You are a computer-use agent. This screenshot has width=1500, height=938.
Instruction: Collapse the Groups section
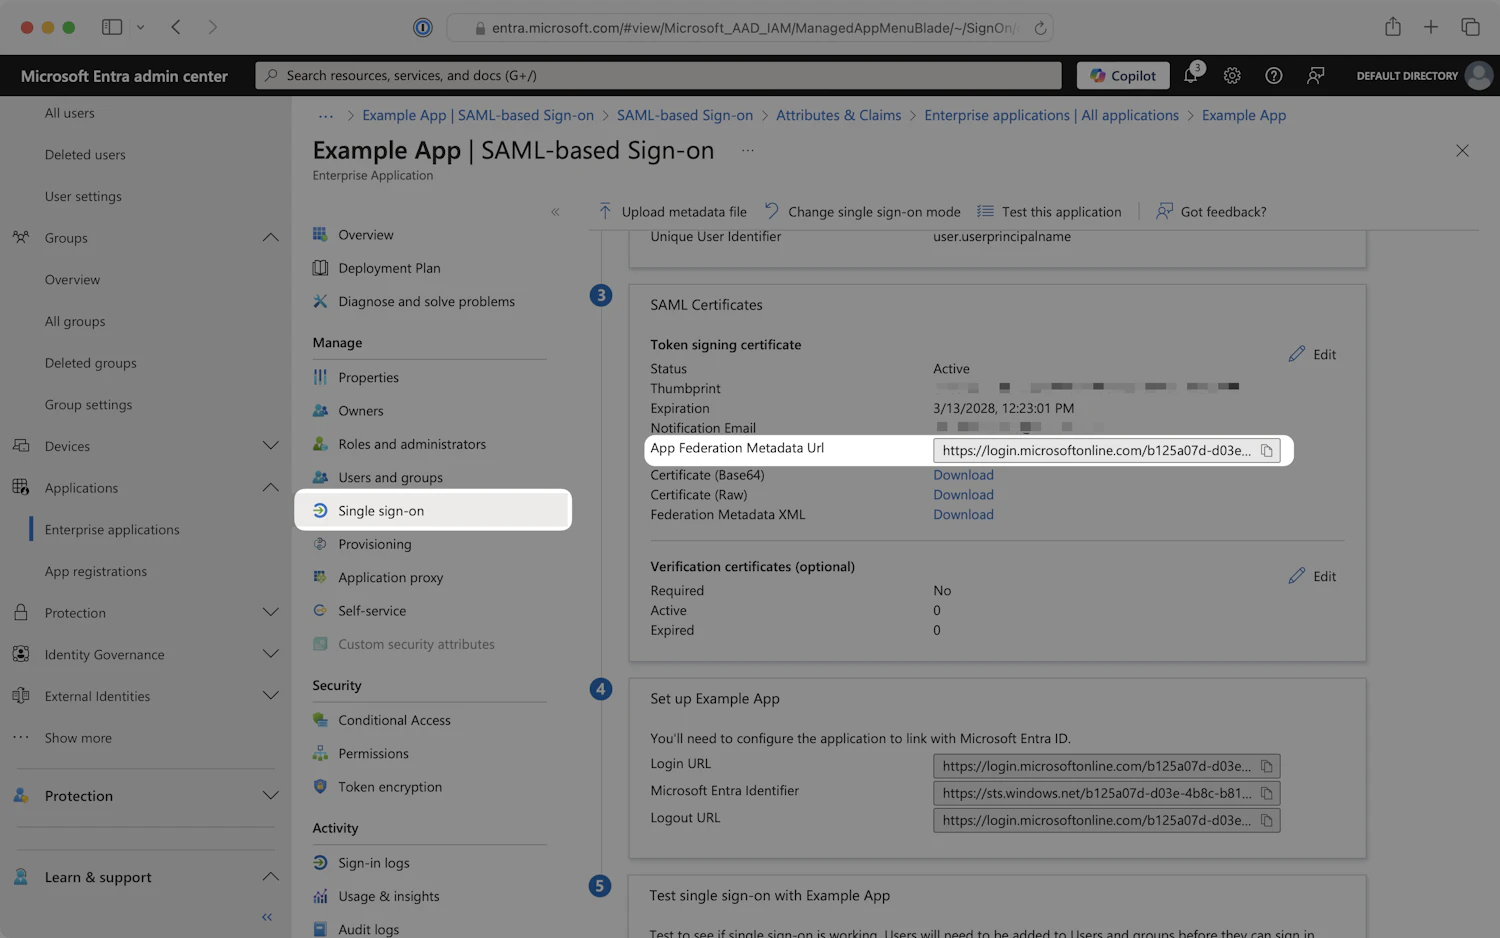pyautogui.click(x=270, y=238)
